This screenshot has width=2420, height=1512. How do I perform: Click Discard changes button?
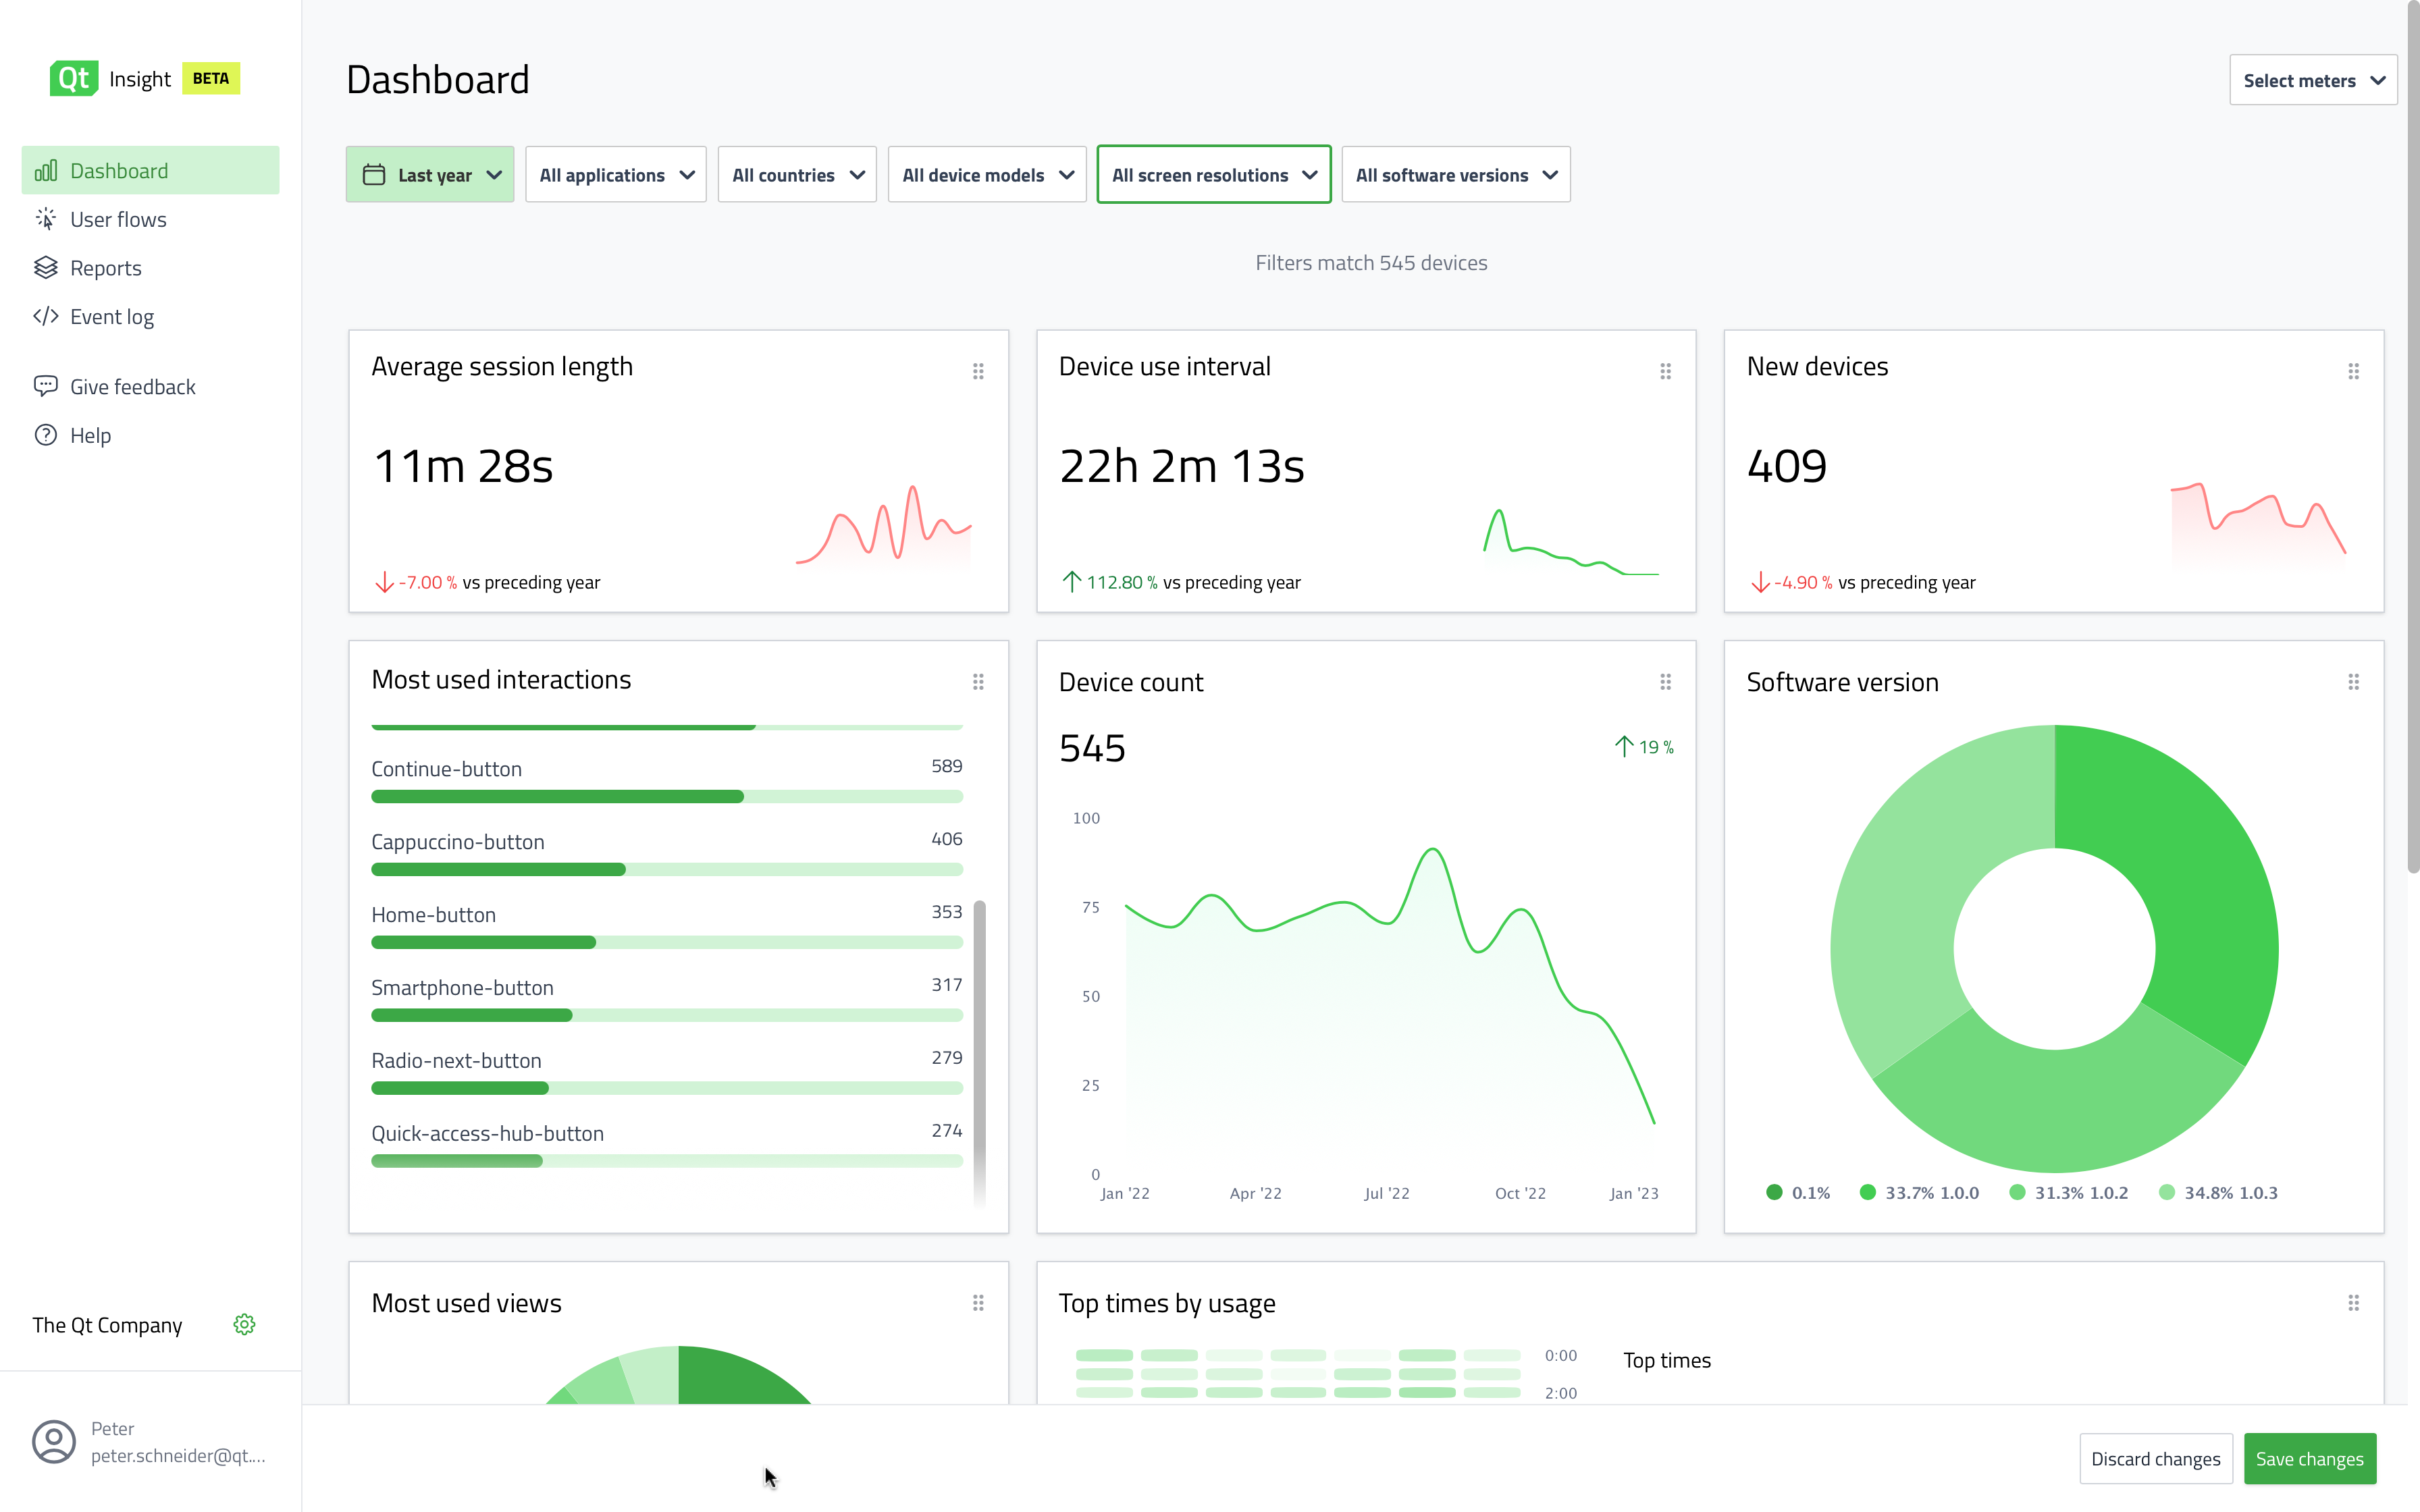pos(2155,1459)
